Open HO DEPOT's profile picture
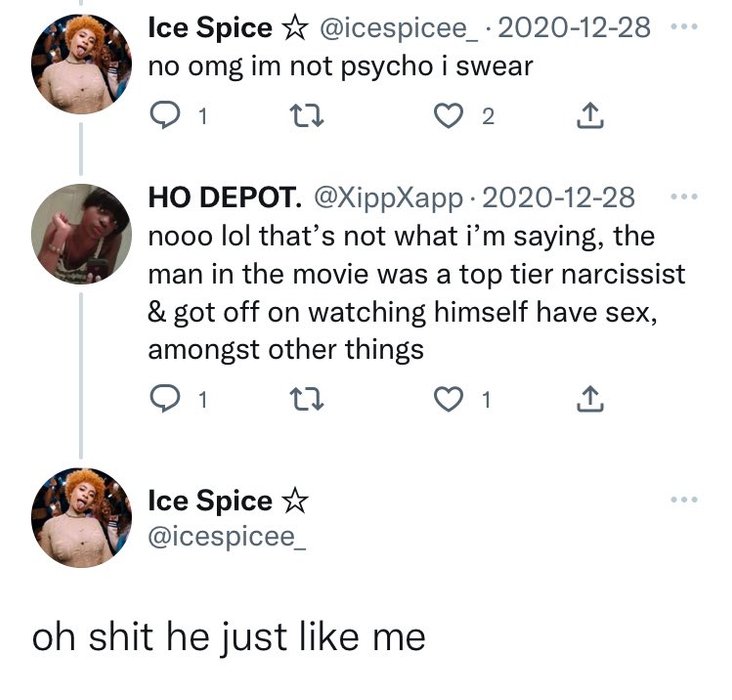The height and width of the screenshot is (700, 732). click(x=82, y=233)
